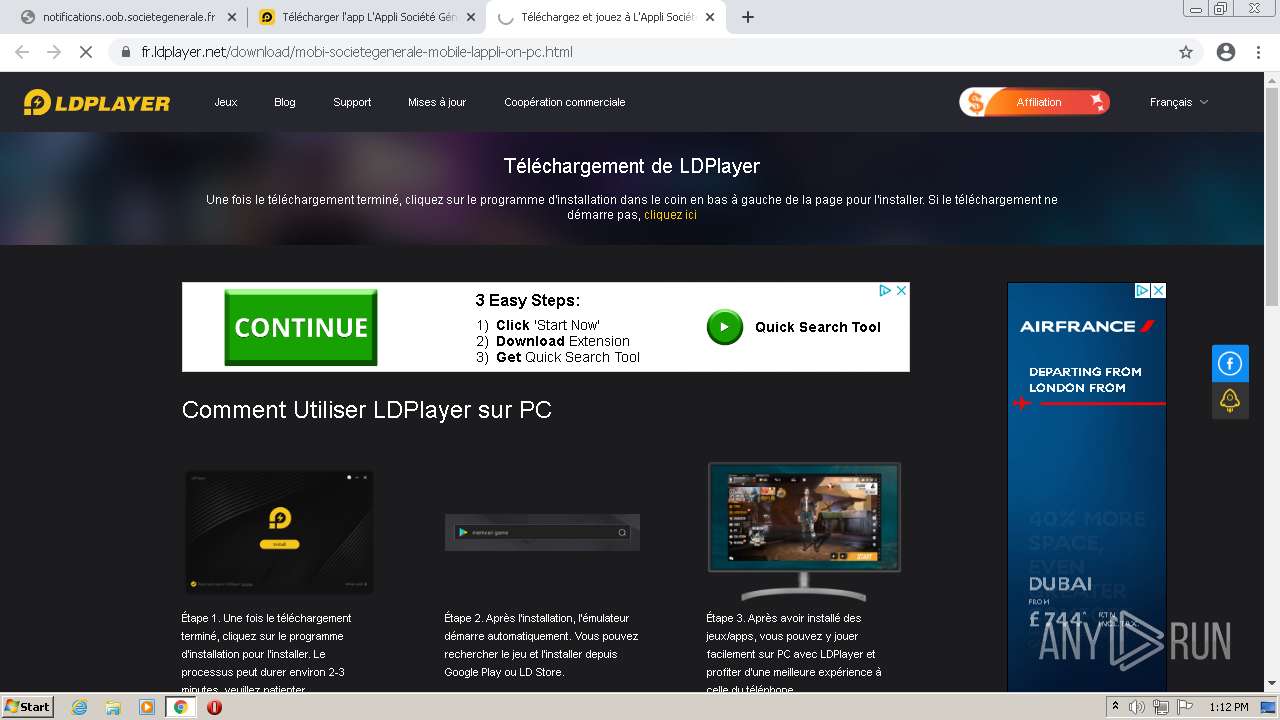Open the Jeux menu

[226, 102]
